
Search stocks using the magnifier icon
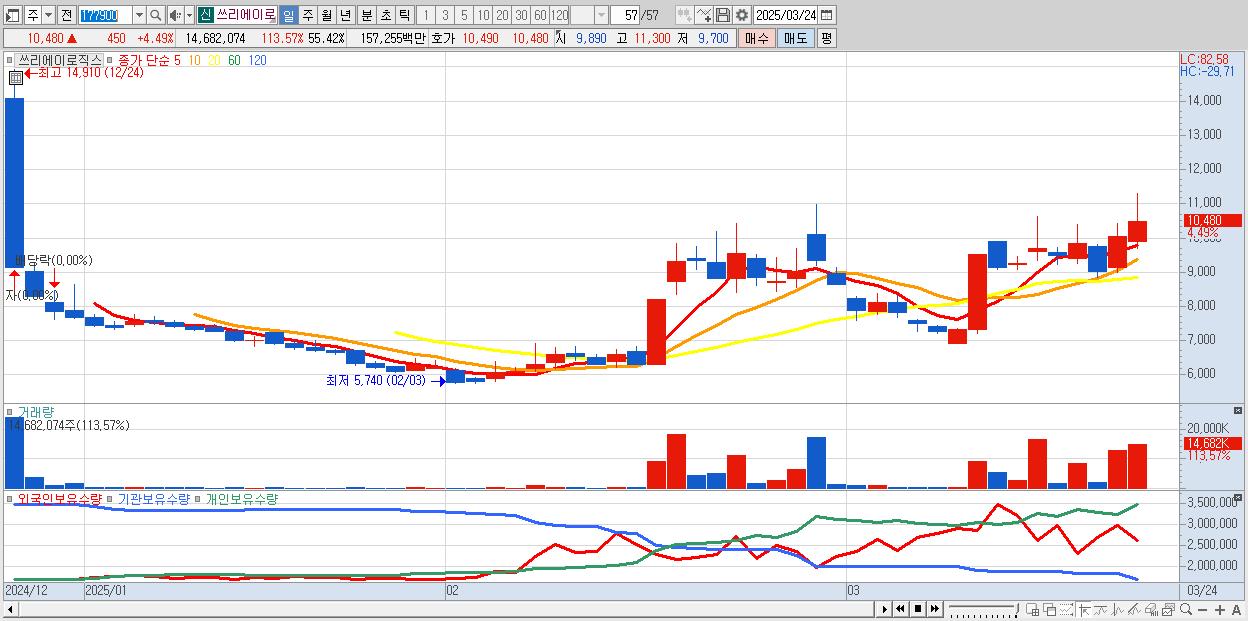click(x=155, y=15)
